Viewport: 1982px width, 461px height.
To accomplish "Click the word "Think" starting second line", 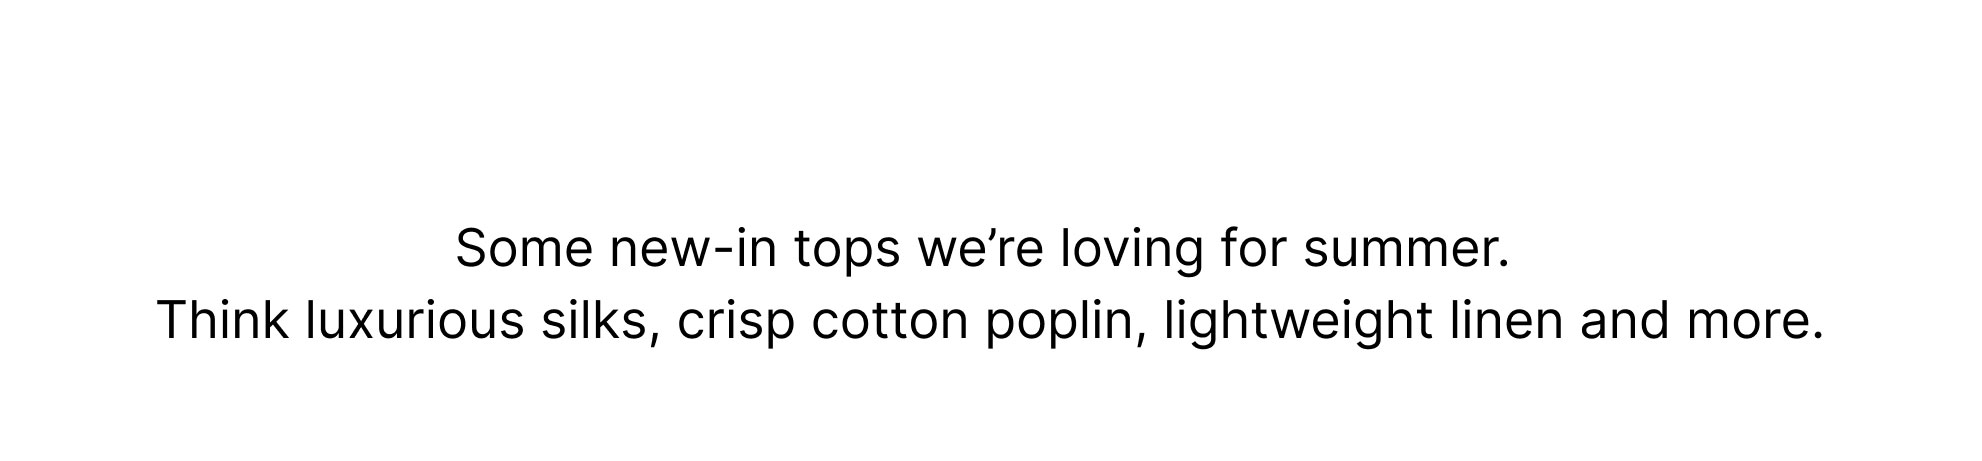I will tap(223, 321).
